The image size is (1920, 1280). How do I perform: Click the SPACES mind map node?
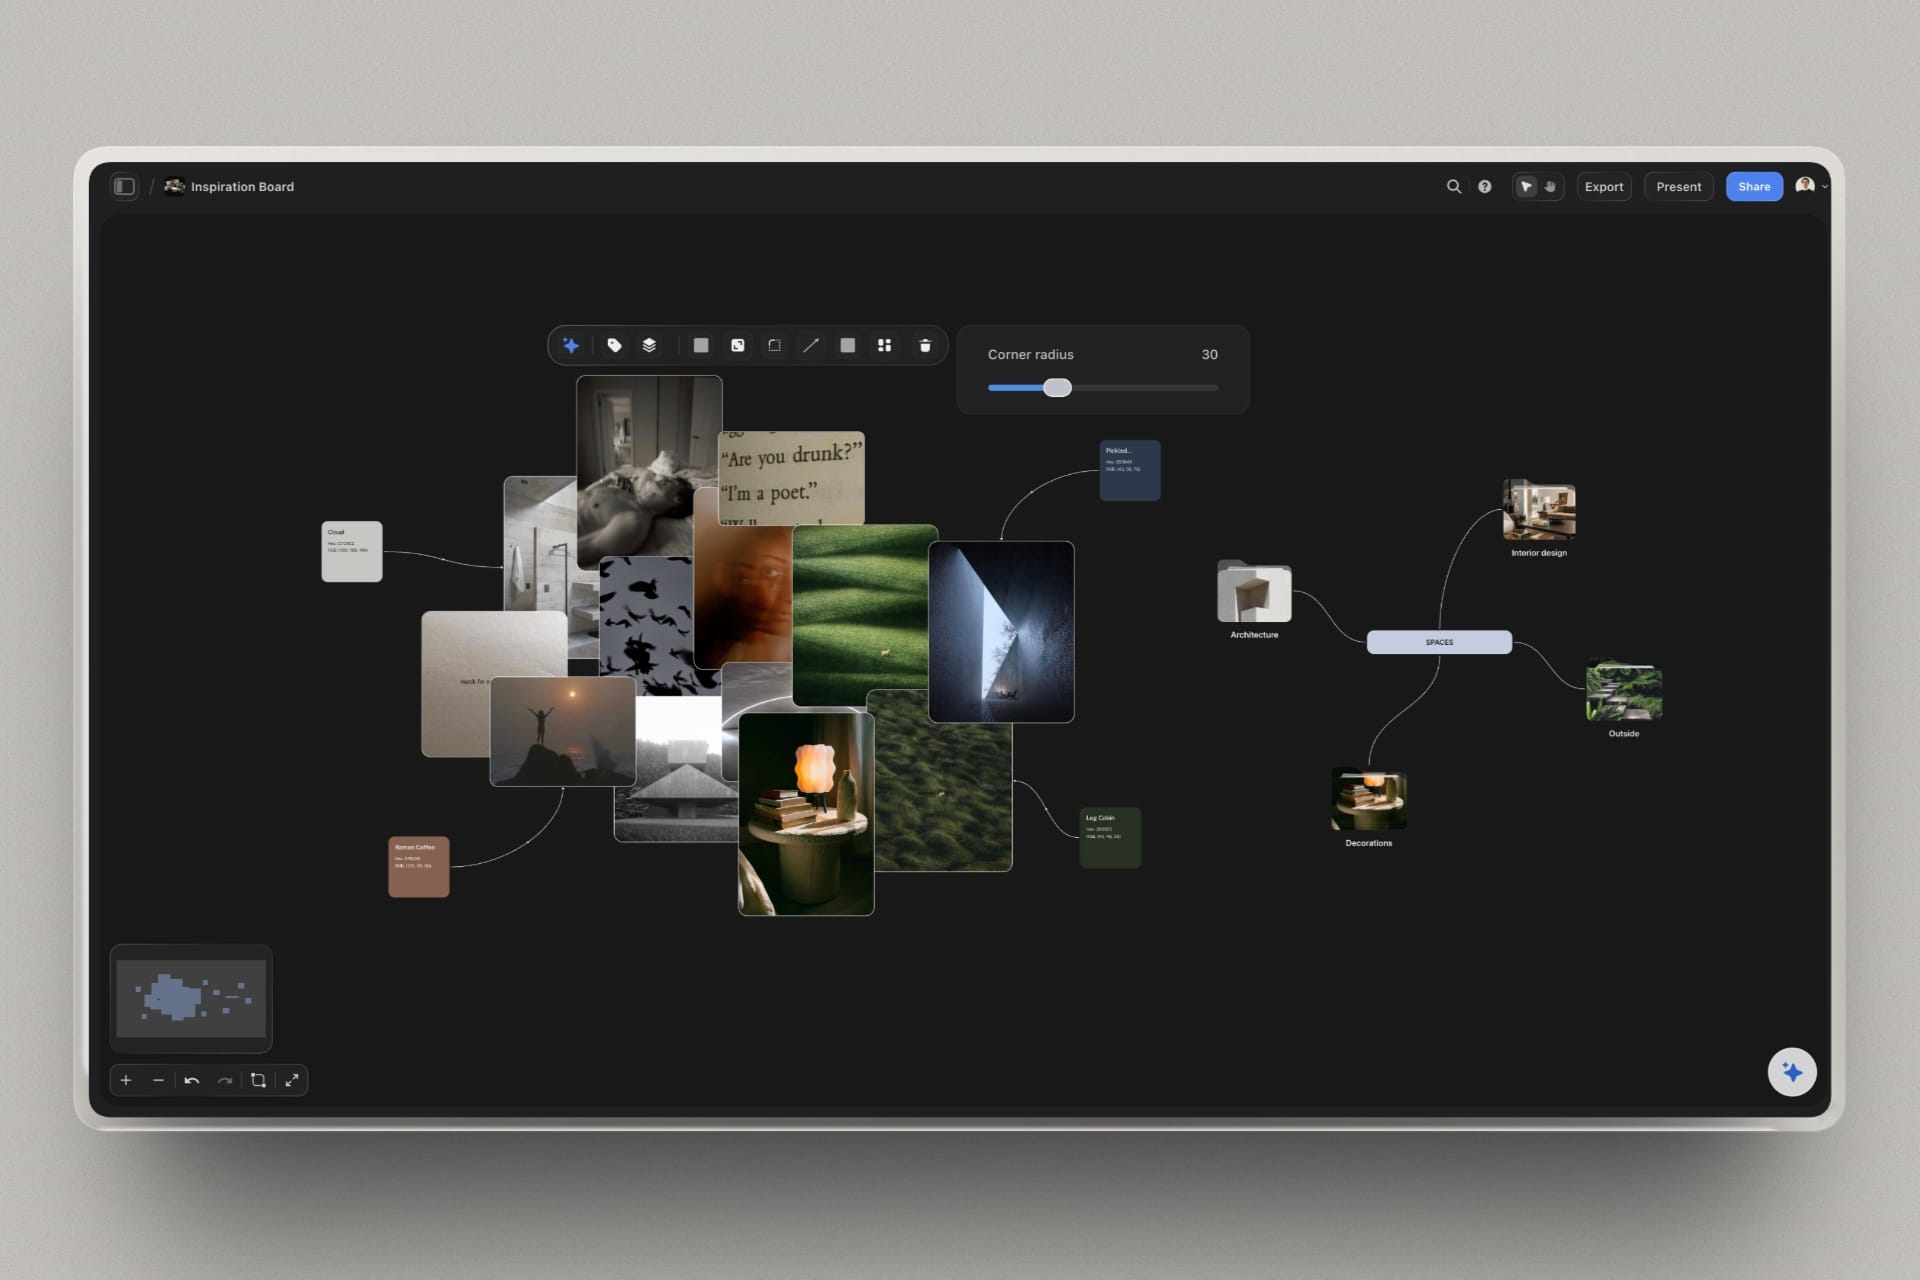coord(1439,642)
